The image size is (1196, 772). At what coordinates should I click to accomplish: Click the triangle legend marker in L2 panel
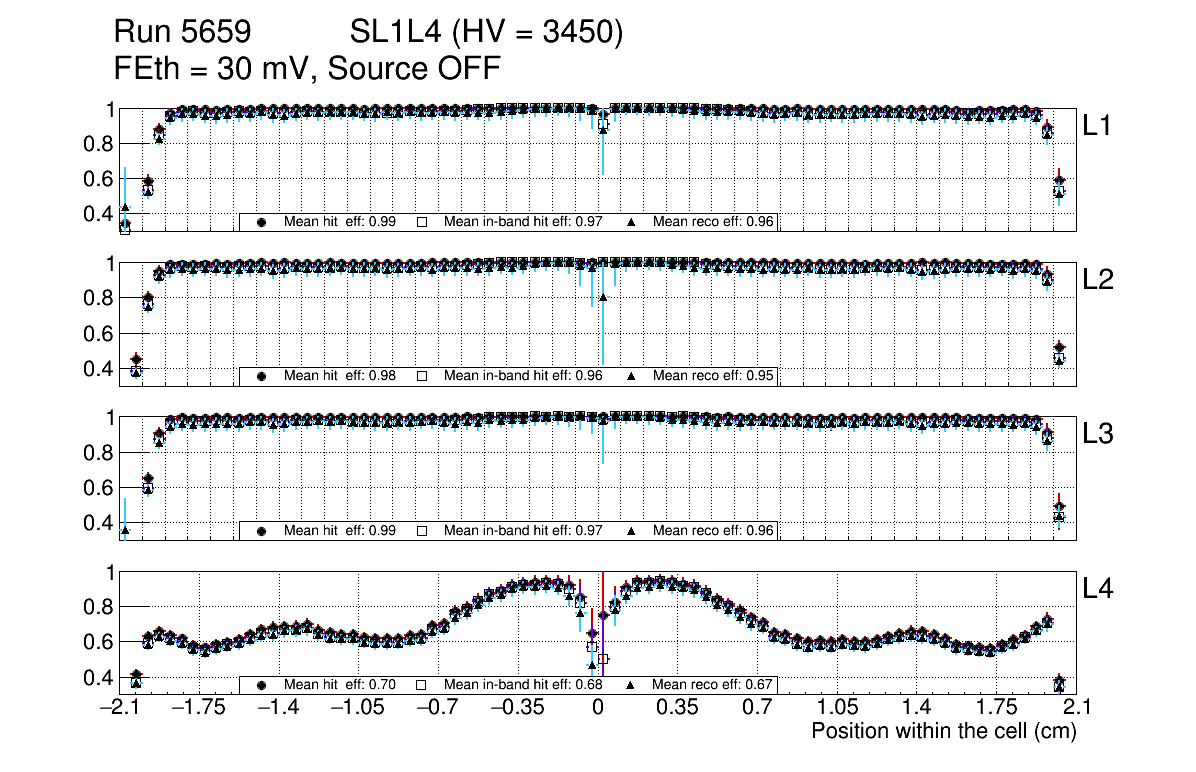[x=632, y=377]
